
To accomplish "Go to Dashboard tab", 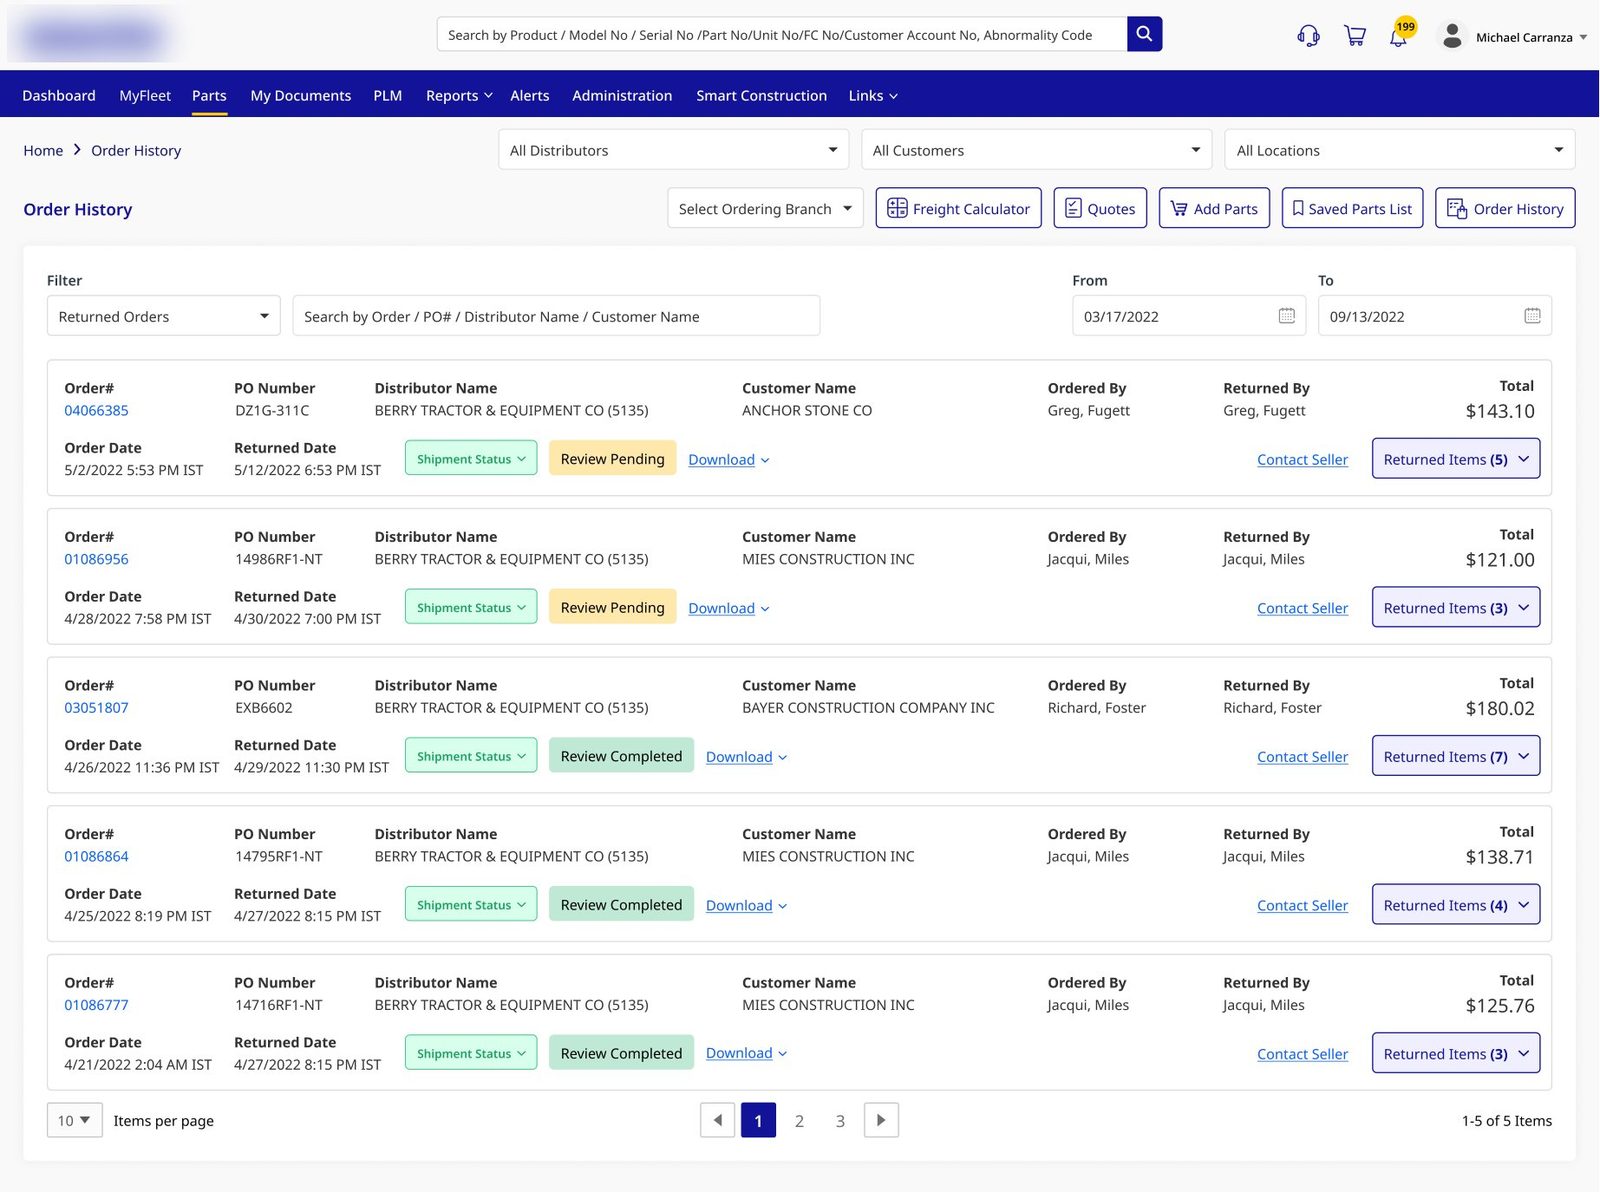I will tap(59, 95).
